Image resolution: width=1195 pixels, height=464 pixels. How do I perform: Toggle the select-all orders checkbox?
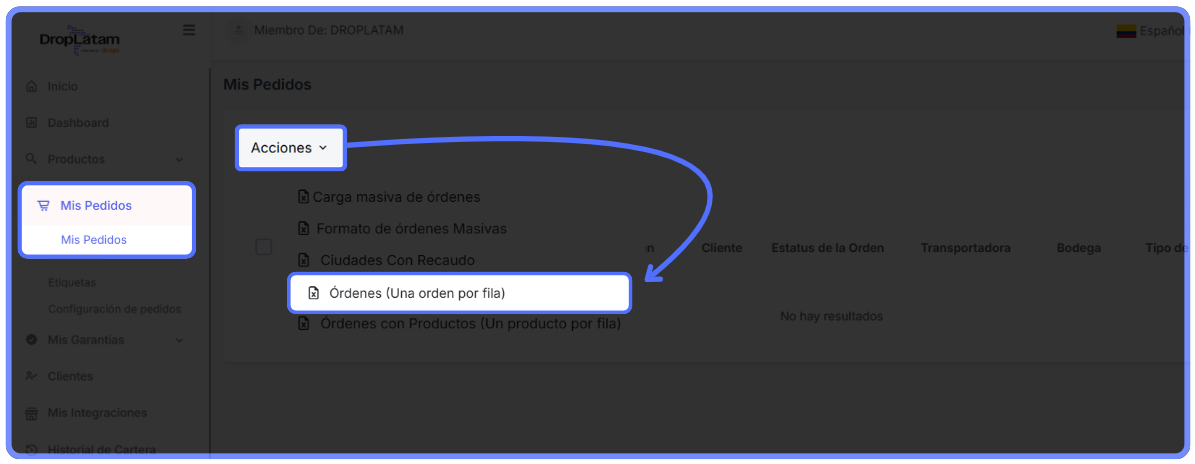click(x=264, y=247)
